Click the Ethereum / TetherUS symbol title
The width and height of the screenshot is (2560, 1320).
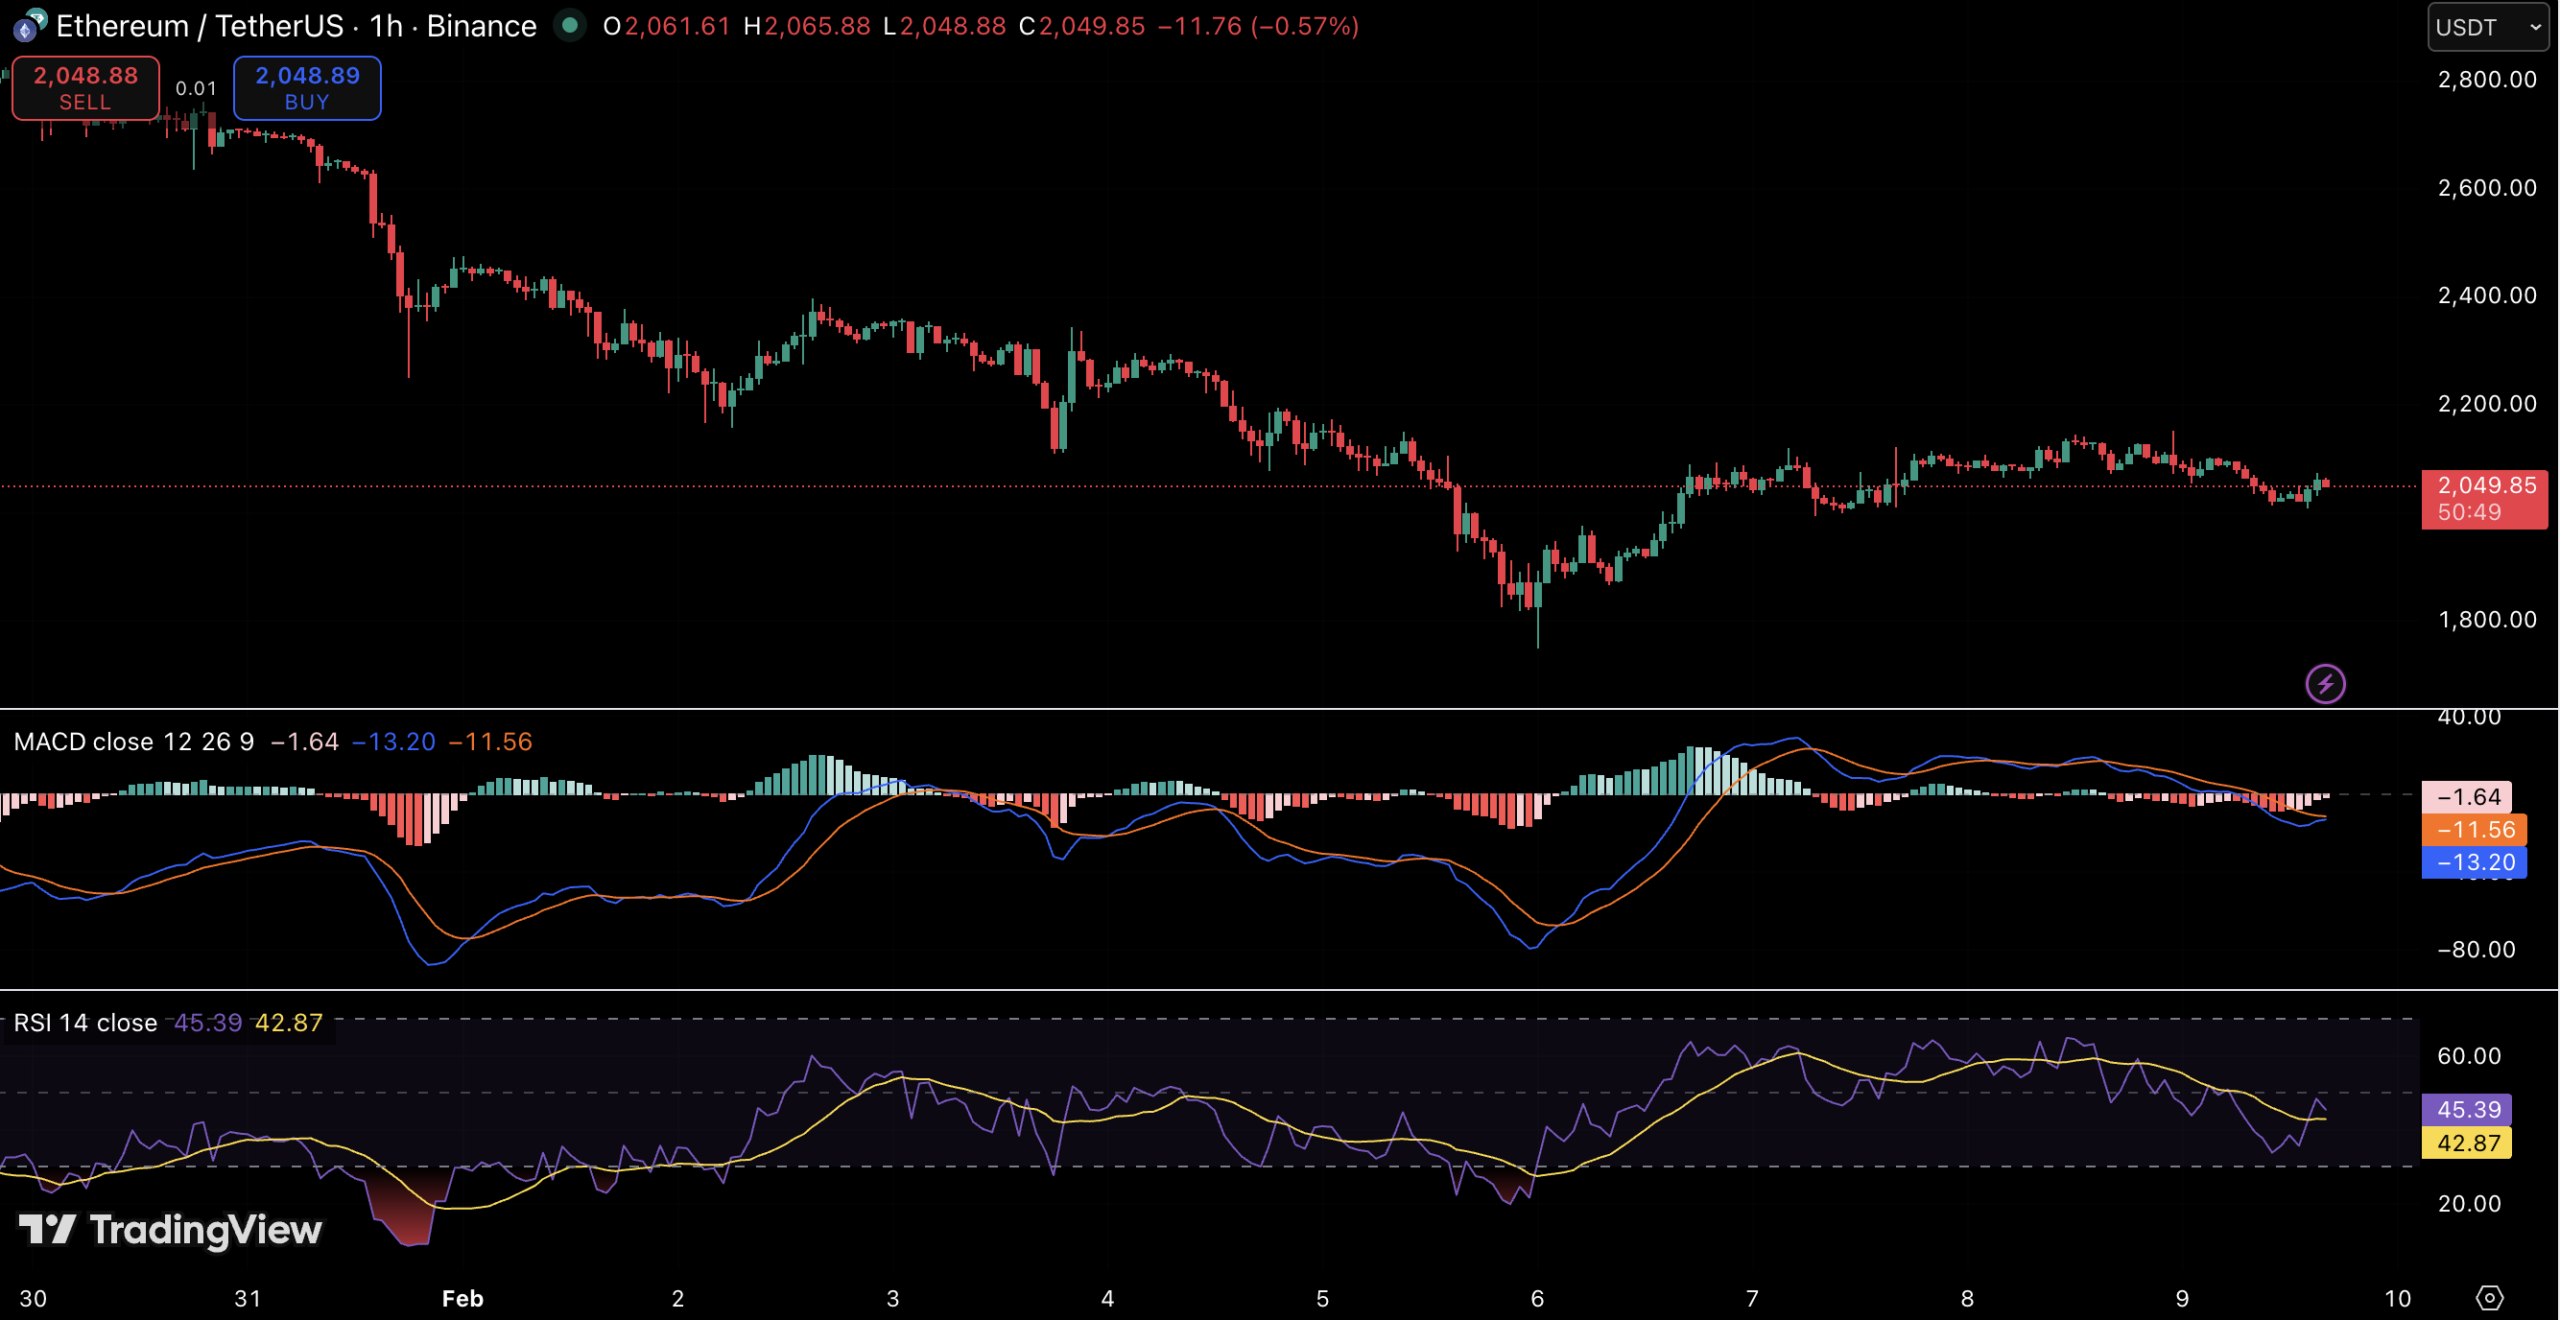click(x=199, y=26)
